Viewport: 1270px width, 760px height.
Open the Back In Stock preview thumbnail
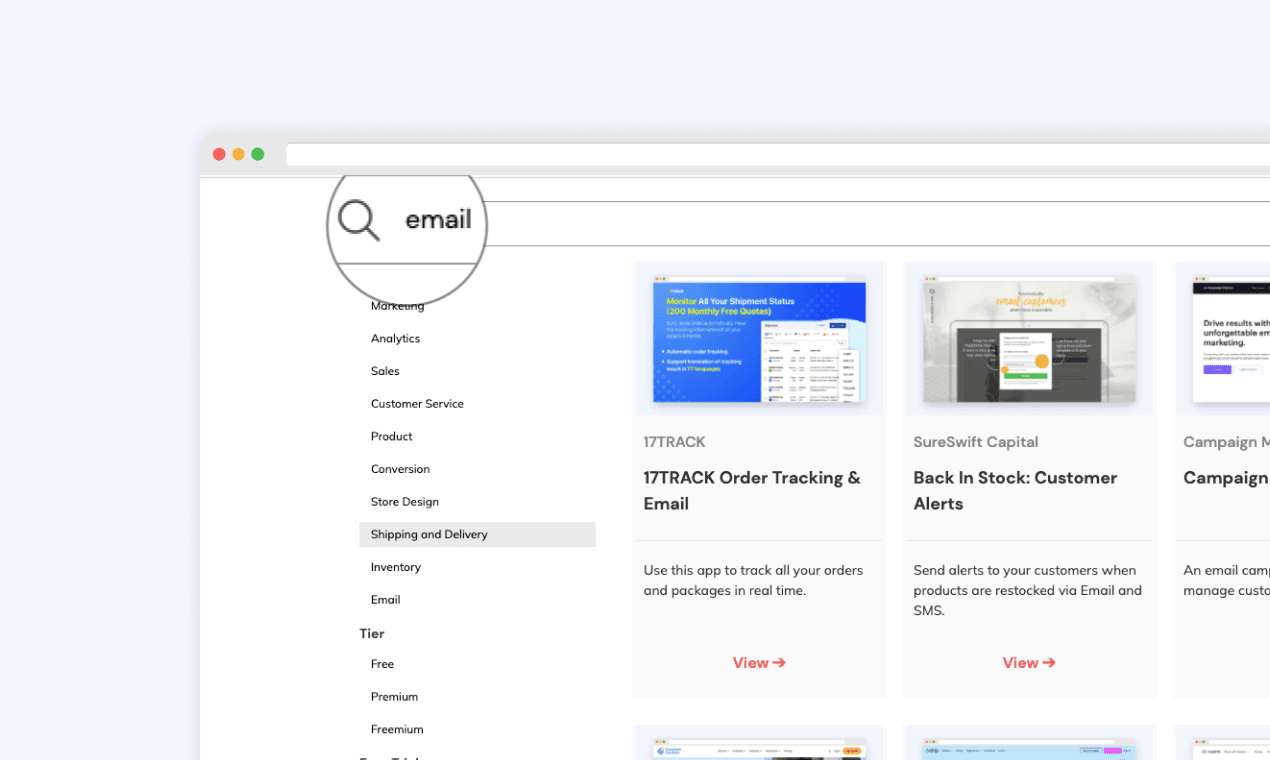pos(1029,339)
